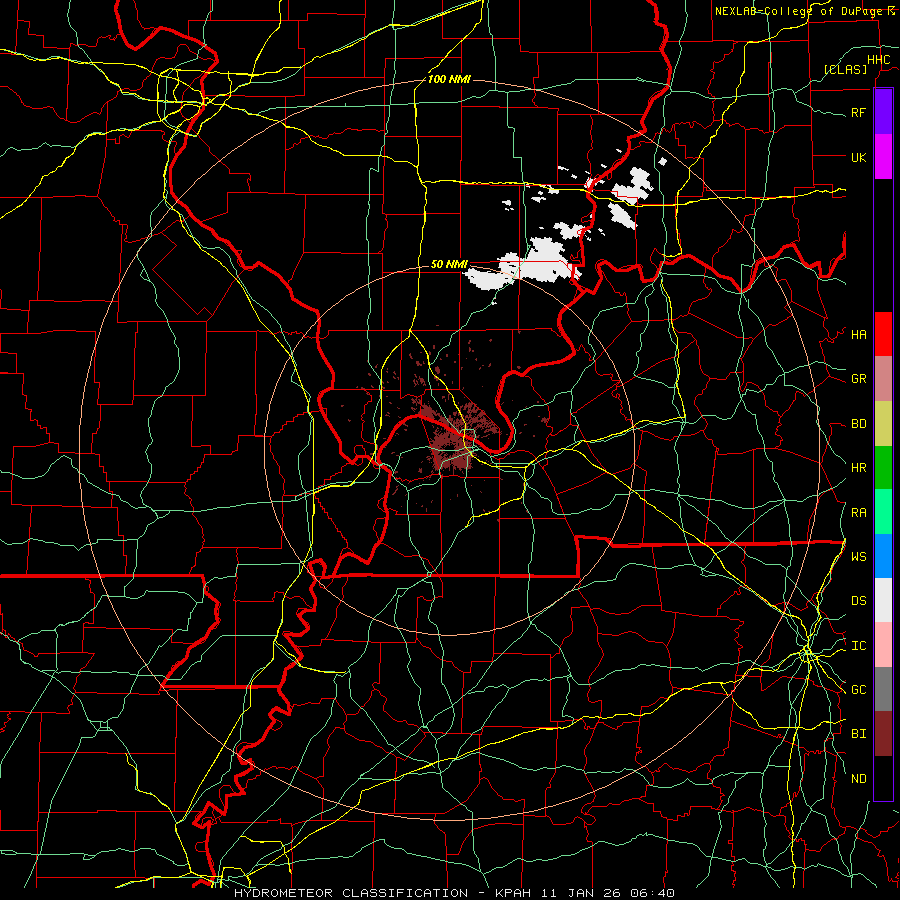Click the 50 NMI range ring label
This screenshot has width=900, height=900.
click(x=449, y=264)
